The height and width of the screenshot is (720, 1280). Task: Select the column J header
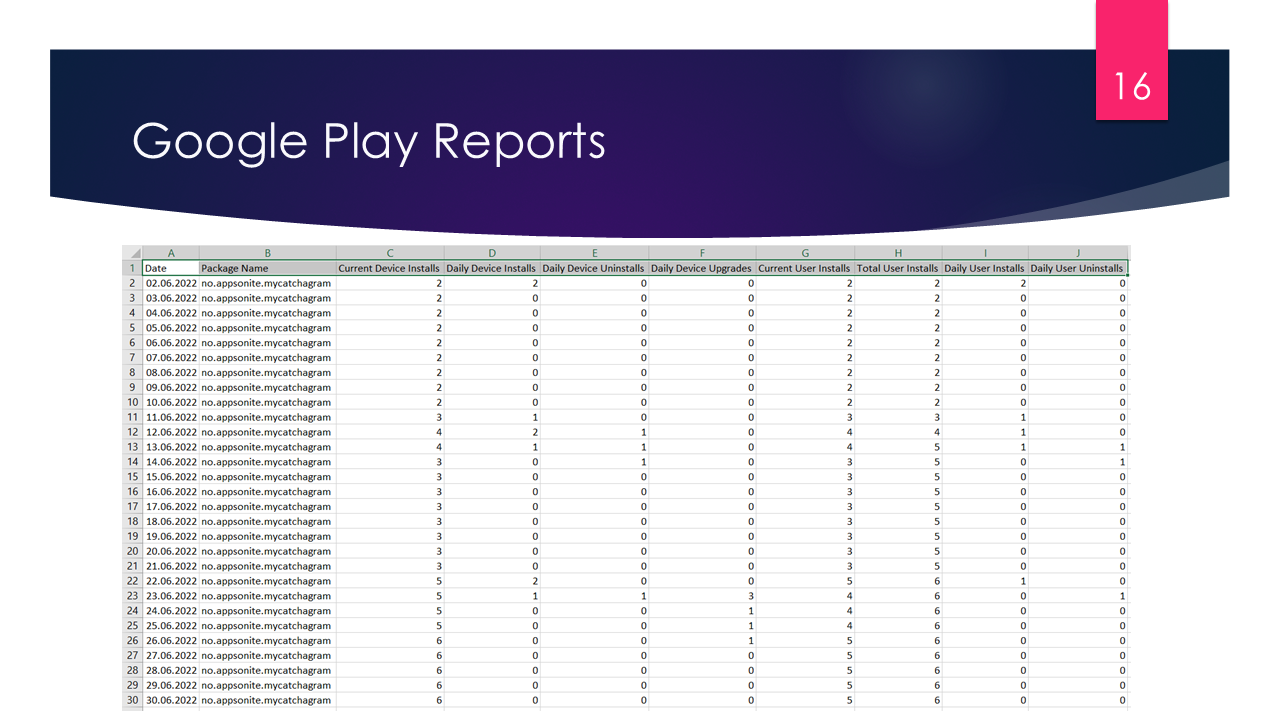[1077, 253]
